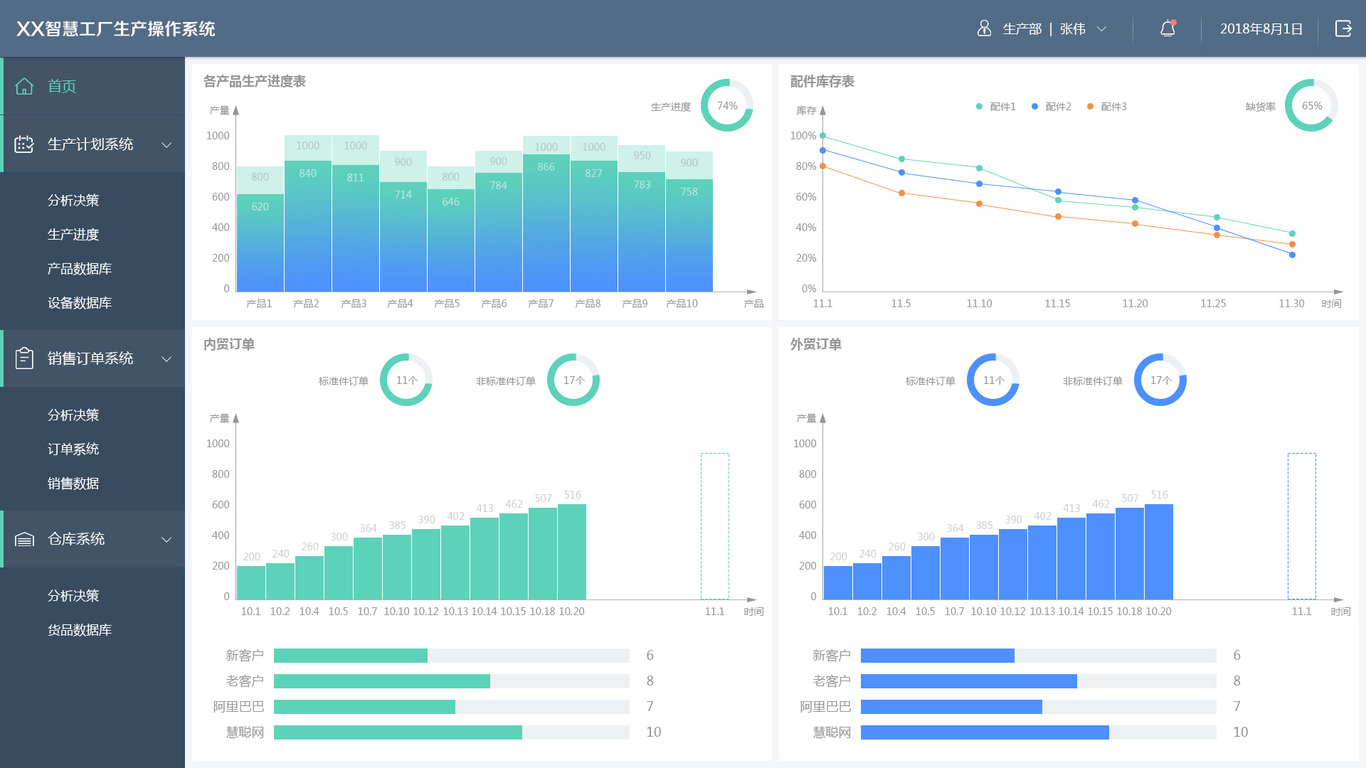Click the 各产品生产进度表 panel title
Screen dimensions: 1366x768
point(255,81)
